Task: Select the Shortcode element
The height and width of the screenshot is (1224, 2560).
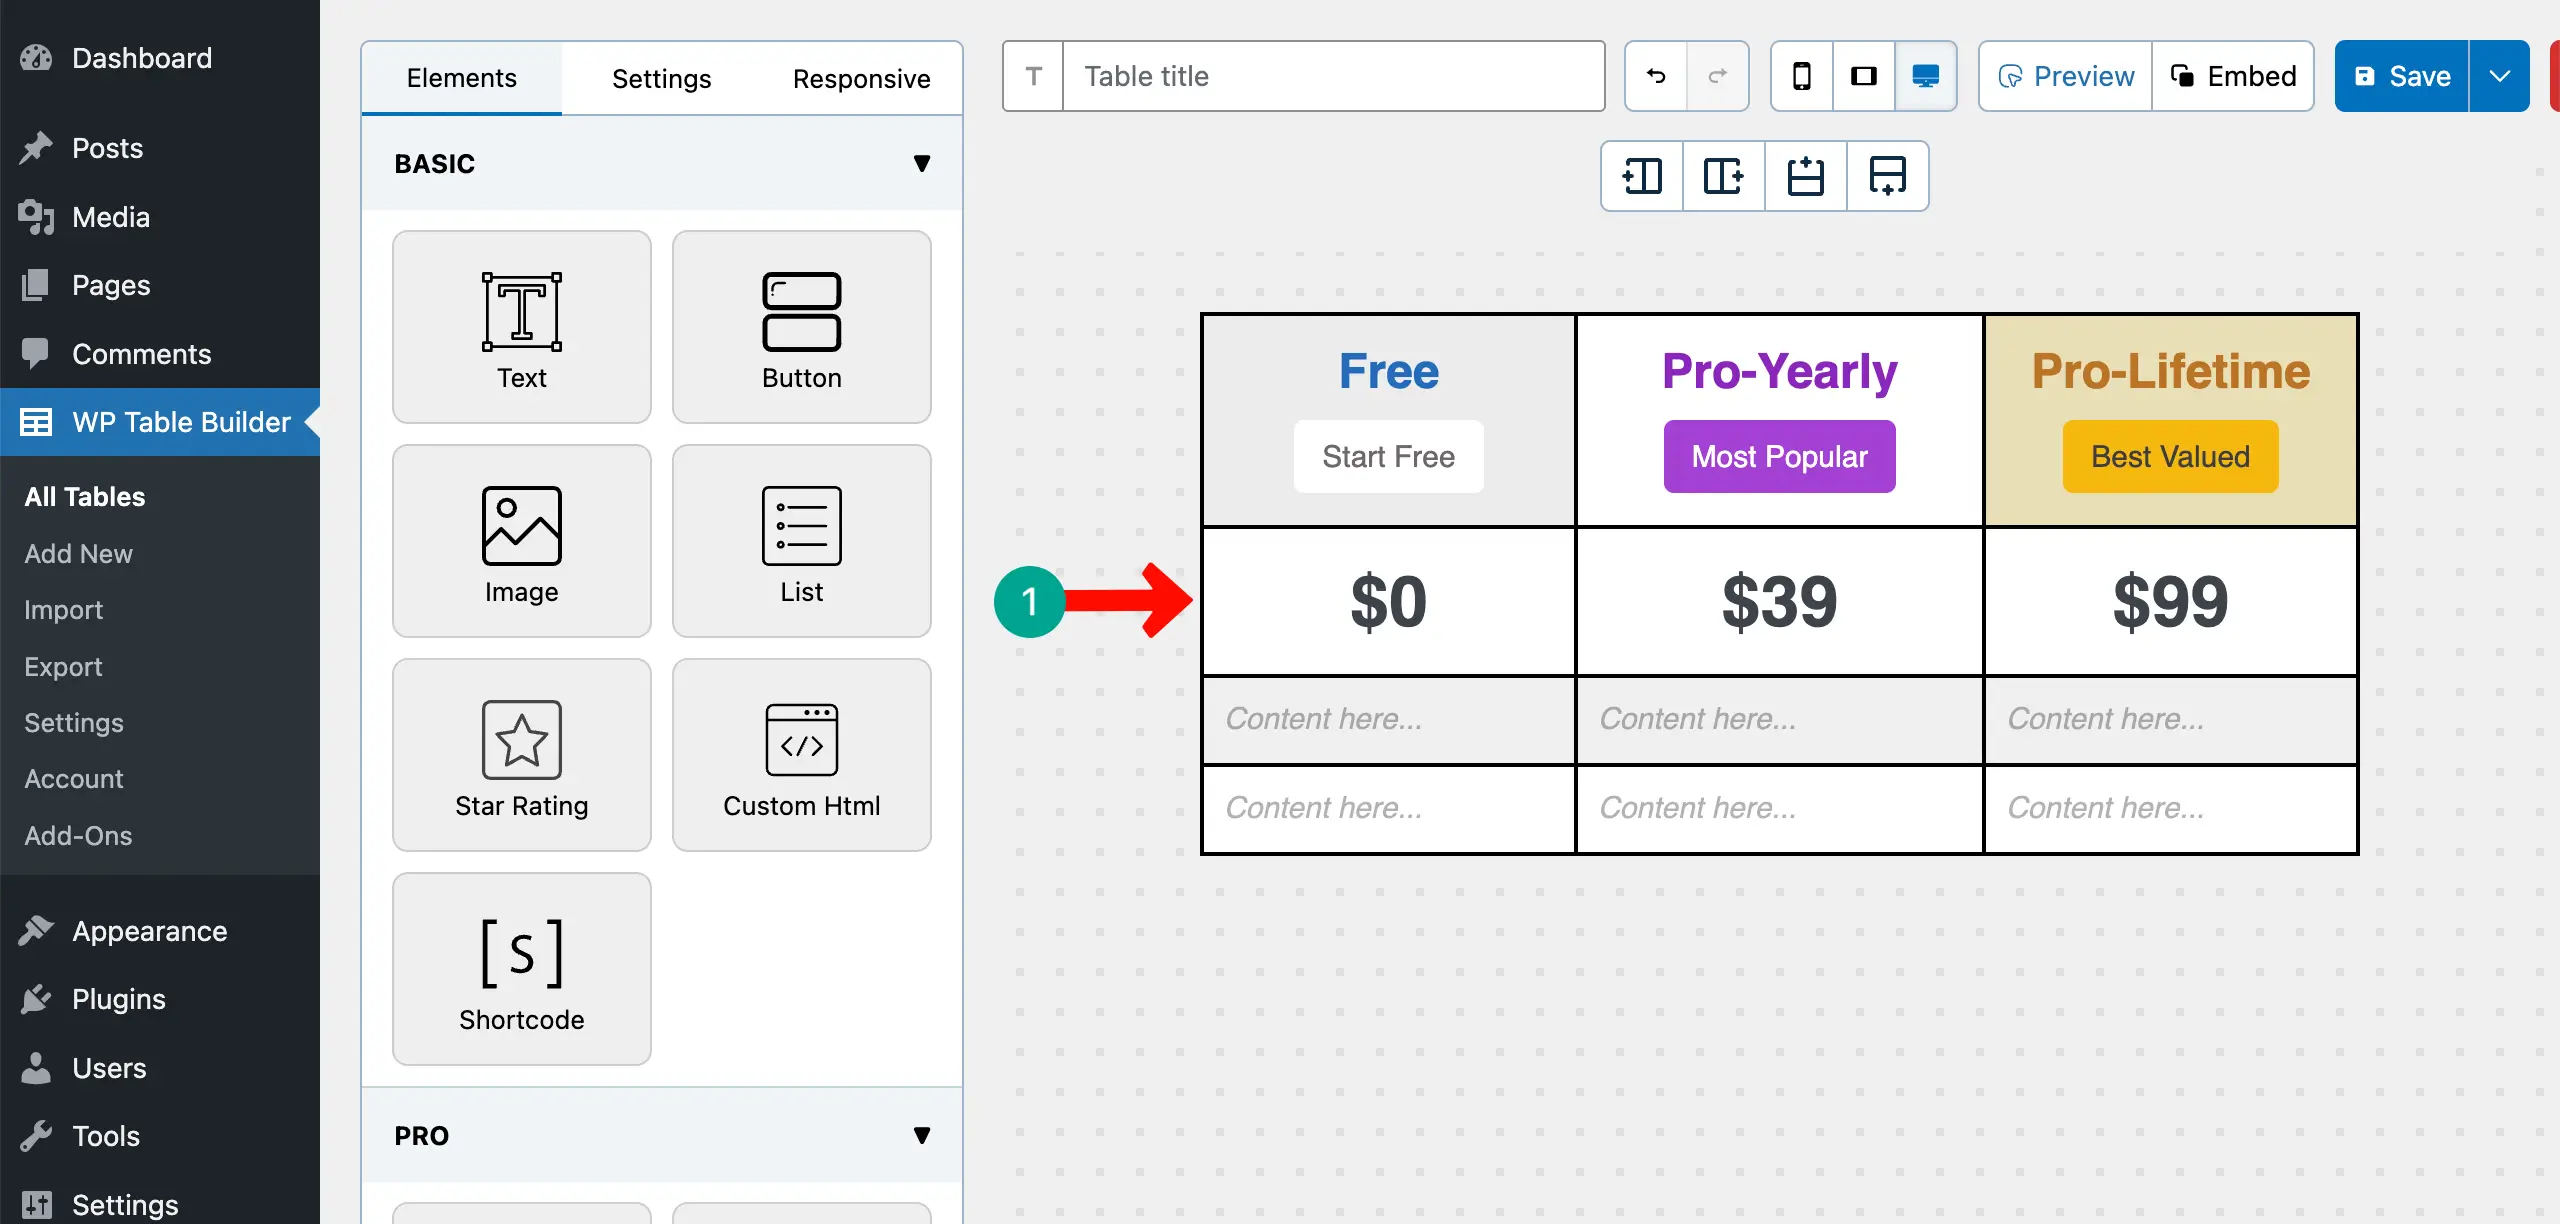Action: pyautogui.click(x=521, y=968)
